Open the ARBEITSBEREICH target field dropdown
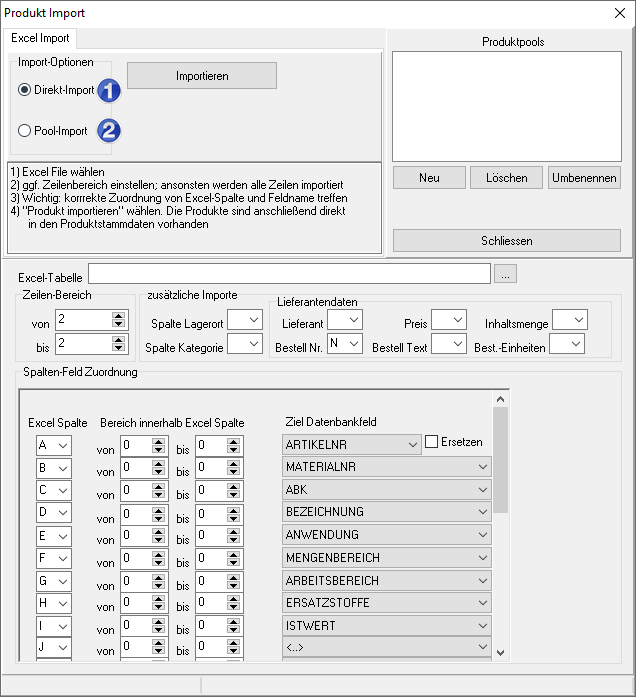The image size is (636, 697). 387,581
